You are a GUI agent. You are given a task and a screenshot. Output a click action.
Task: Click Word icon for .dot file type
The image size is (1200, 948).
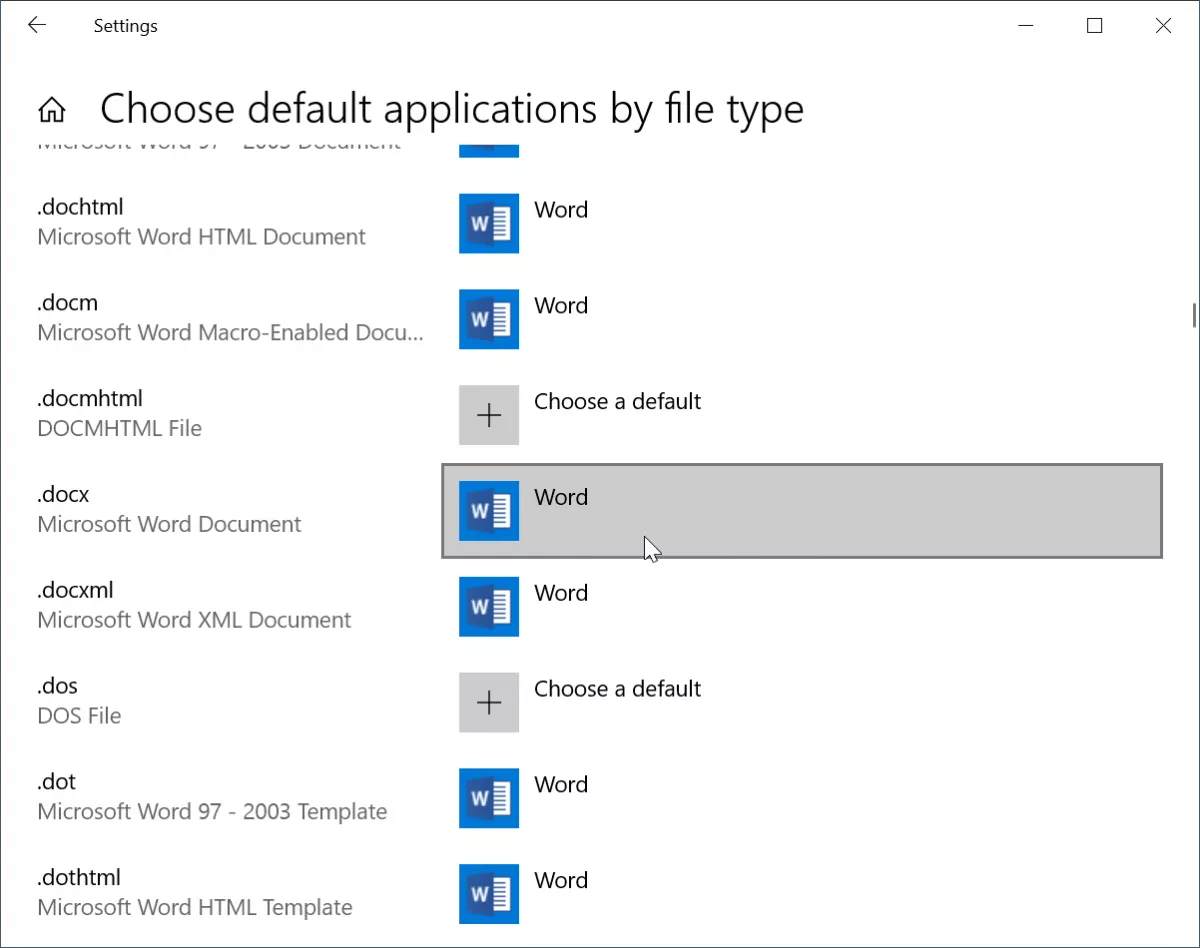489,798
